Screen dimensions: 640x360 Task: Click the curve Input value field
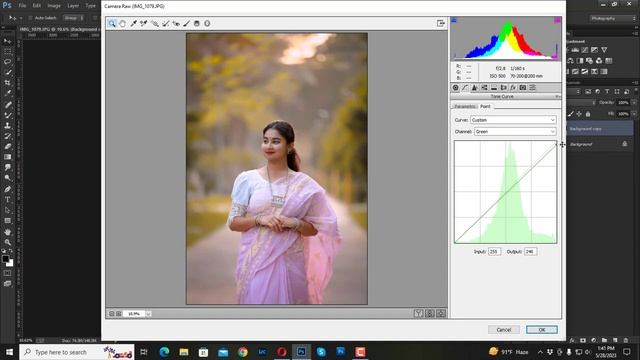(494, 251)
